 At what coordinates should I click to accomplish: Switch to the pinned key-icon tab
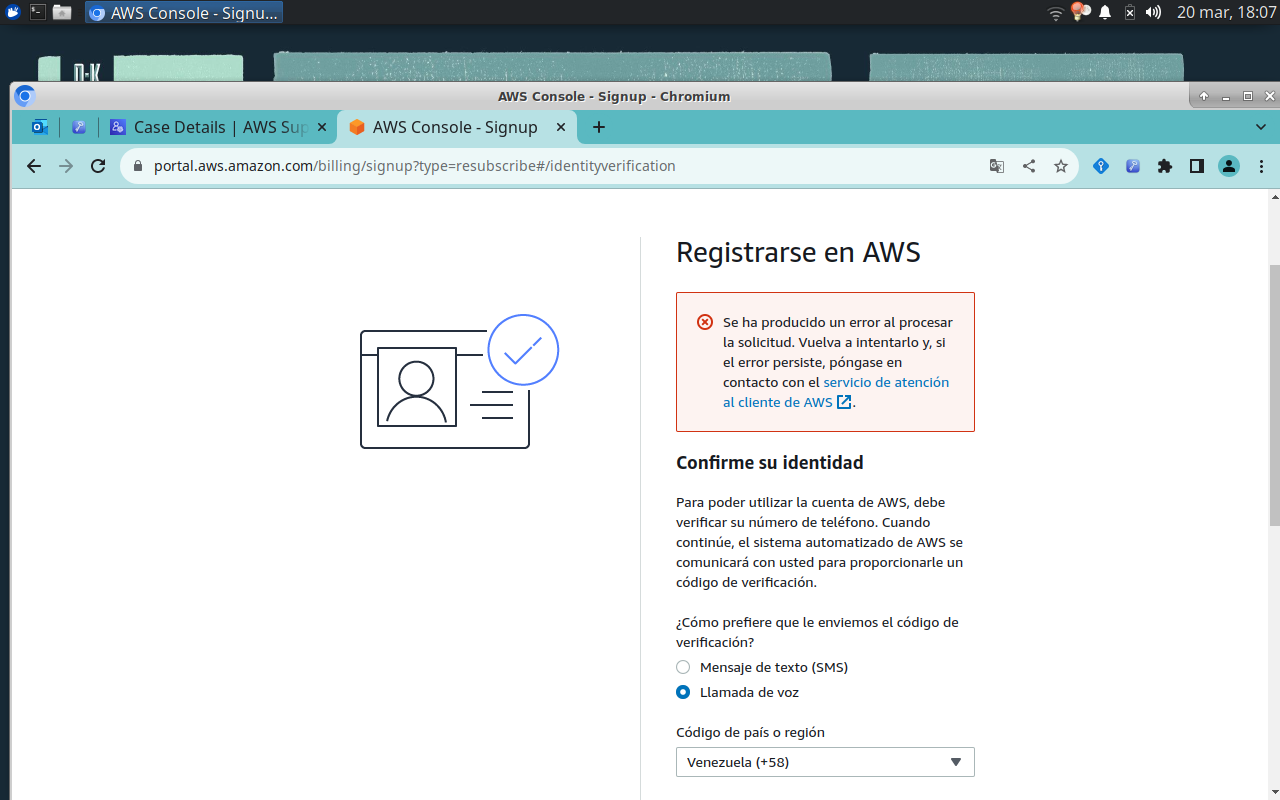pos(79,127)
